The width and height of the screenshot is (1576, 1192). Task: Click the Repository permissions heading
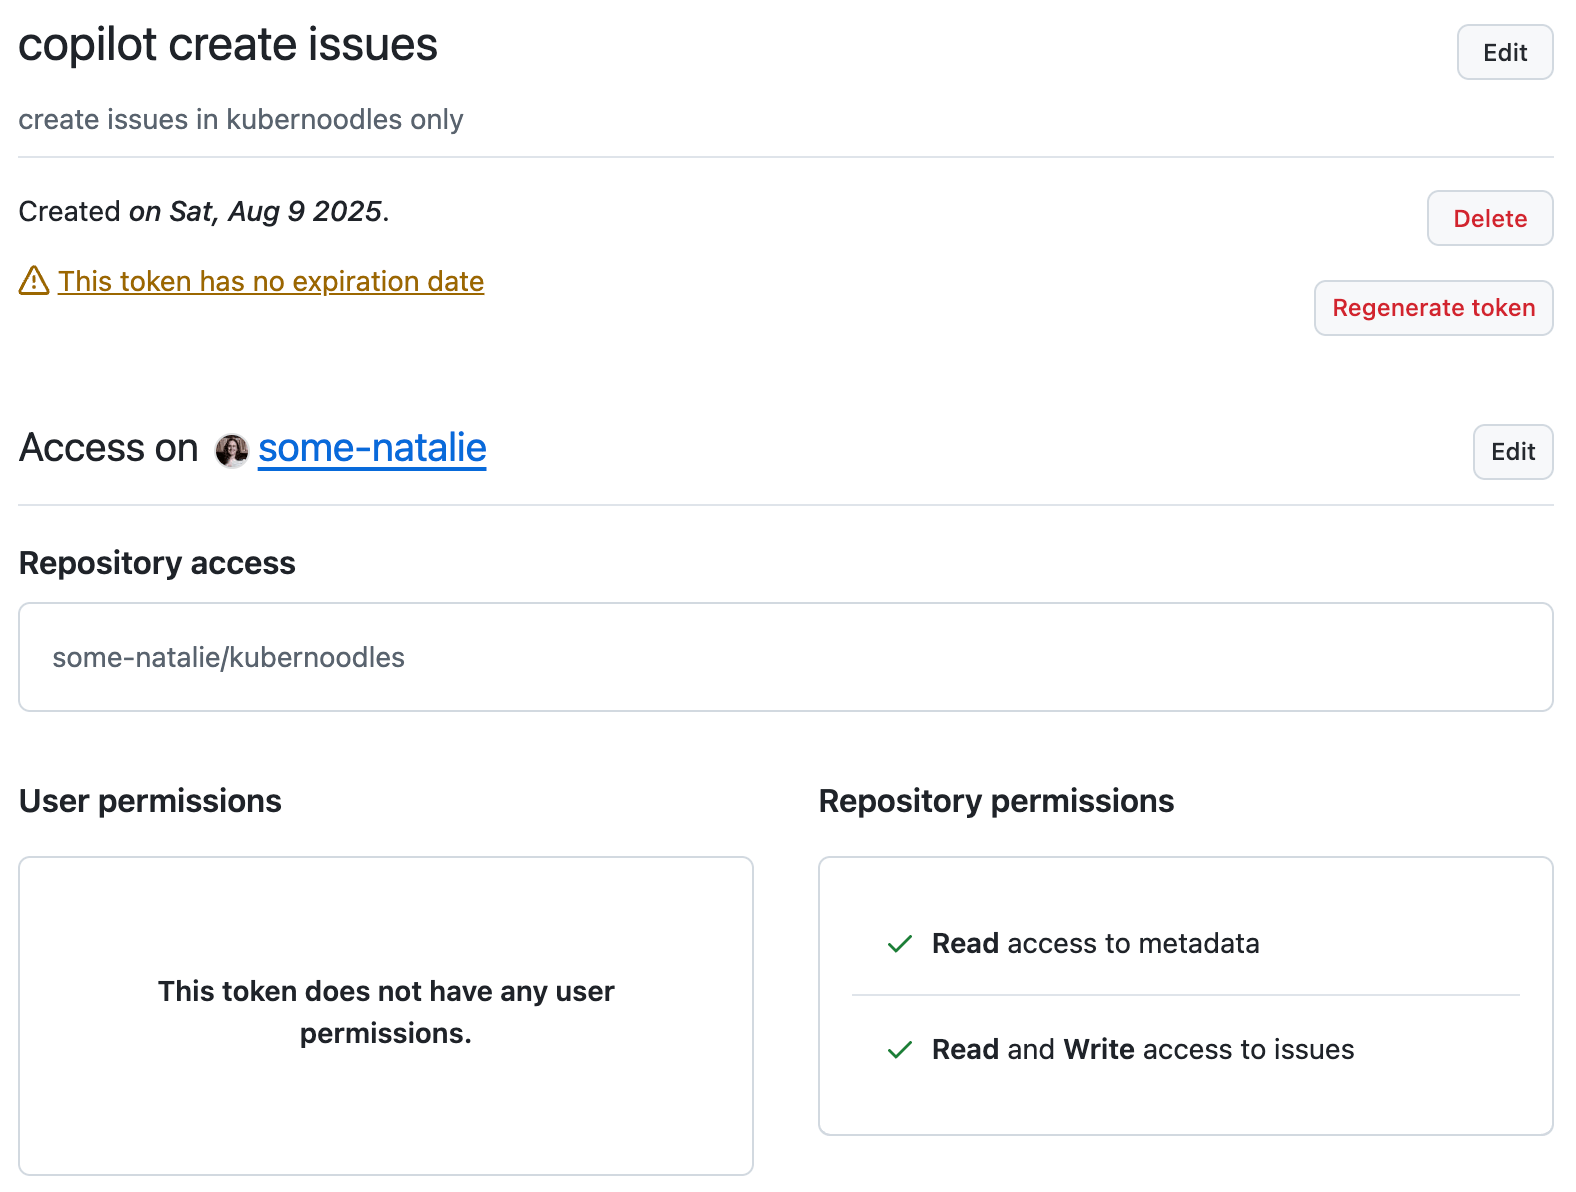pos(996,801)
